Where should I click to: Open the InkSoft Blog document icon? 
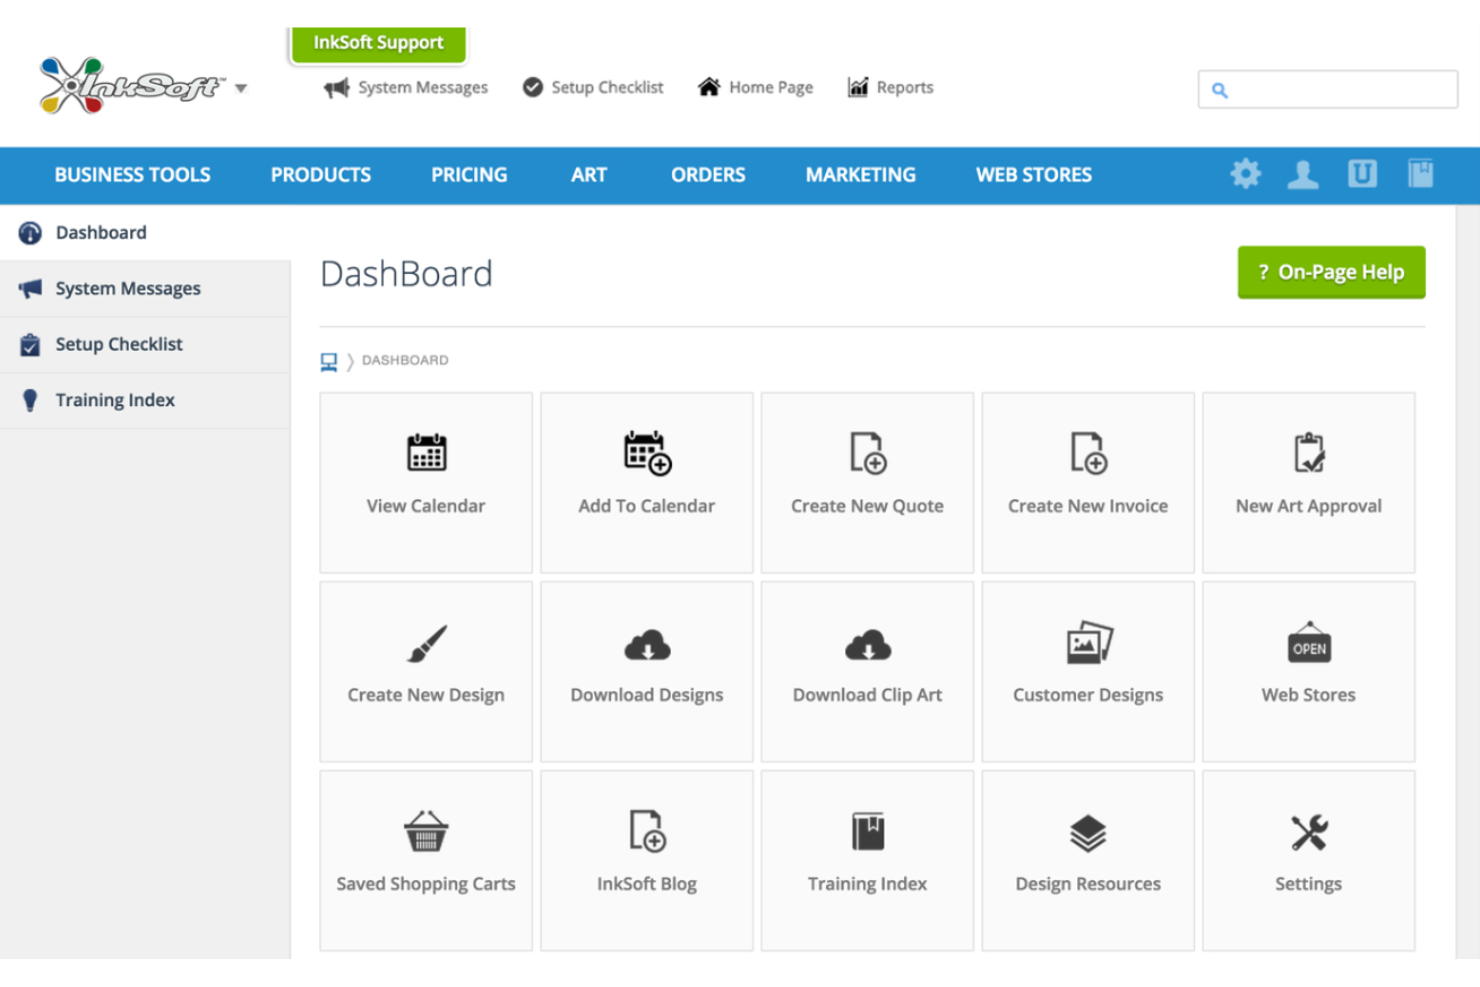pyautogui.click(x=647, y=831)
